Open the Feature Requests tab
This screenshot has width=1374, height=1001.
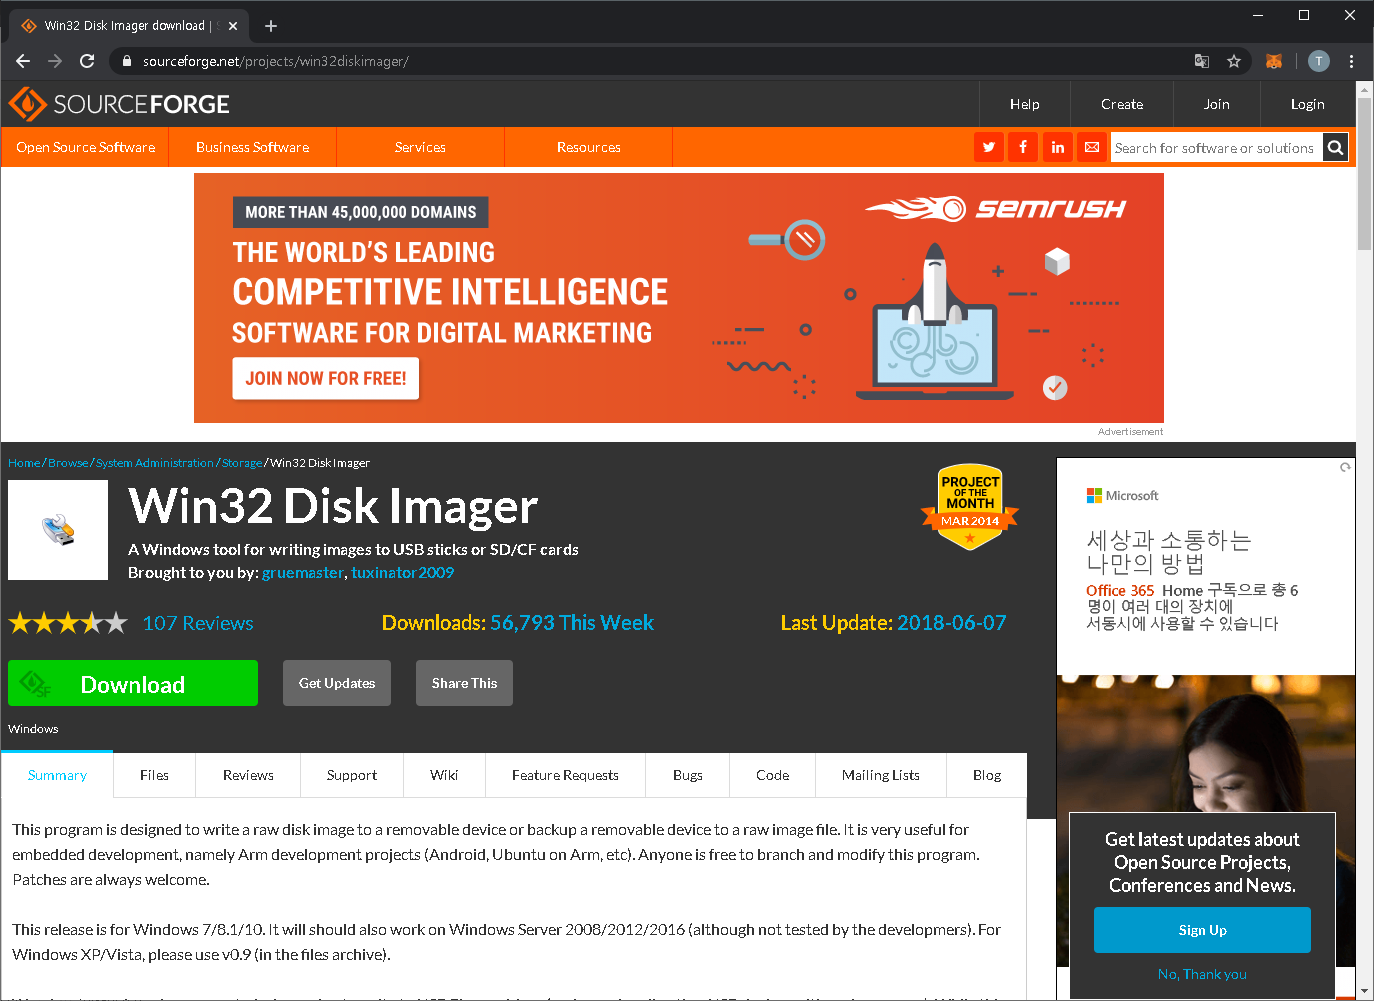point(565,775)
